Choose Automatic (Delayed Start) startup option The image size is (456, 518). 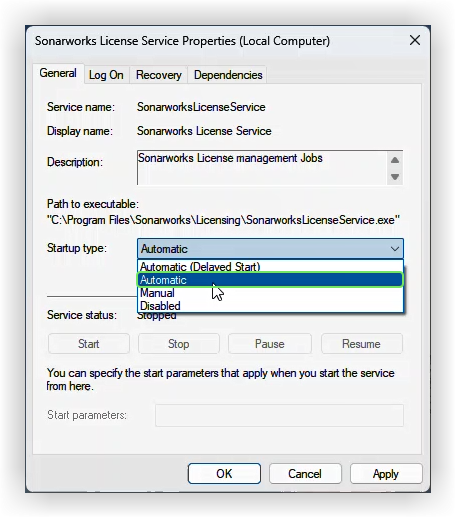coord(270,267)
